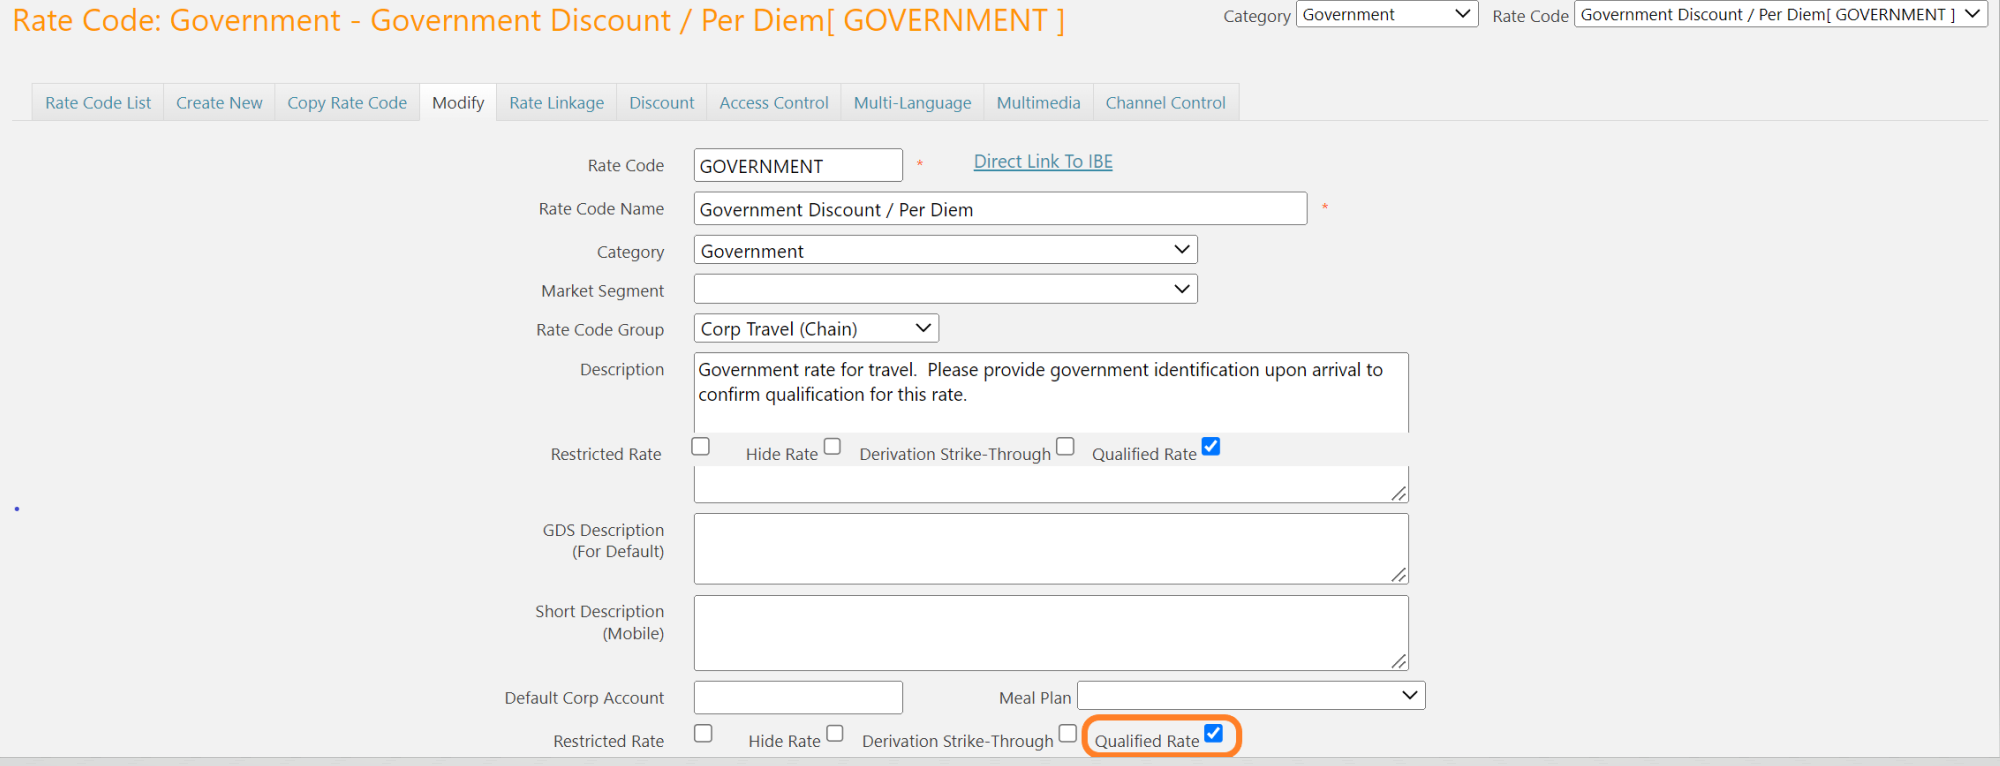Grab the GDS Description resize handle
This screenshot has height=766, width=2000.
tap(1399, 575)
